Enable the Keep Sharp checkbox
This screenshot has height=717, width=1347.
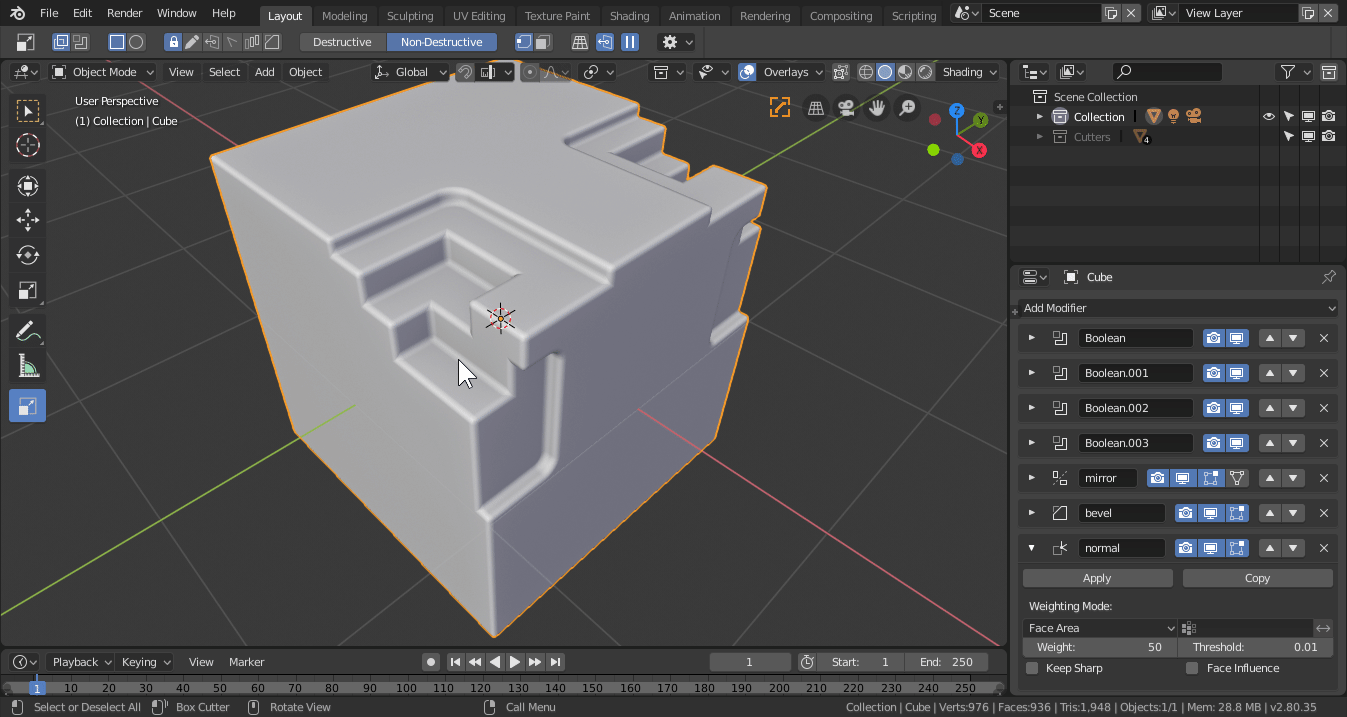1033,668
